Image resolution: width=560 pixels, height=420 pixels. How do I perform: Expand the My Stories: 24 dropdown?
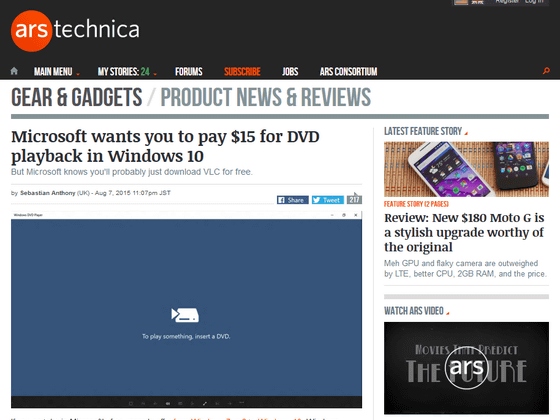(127, 72)
